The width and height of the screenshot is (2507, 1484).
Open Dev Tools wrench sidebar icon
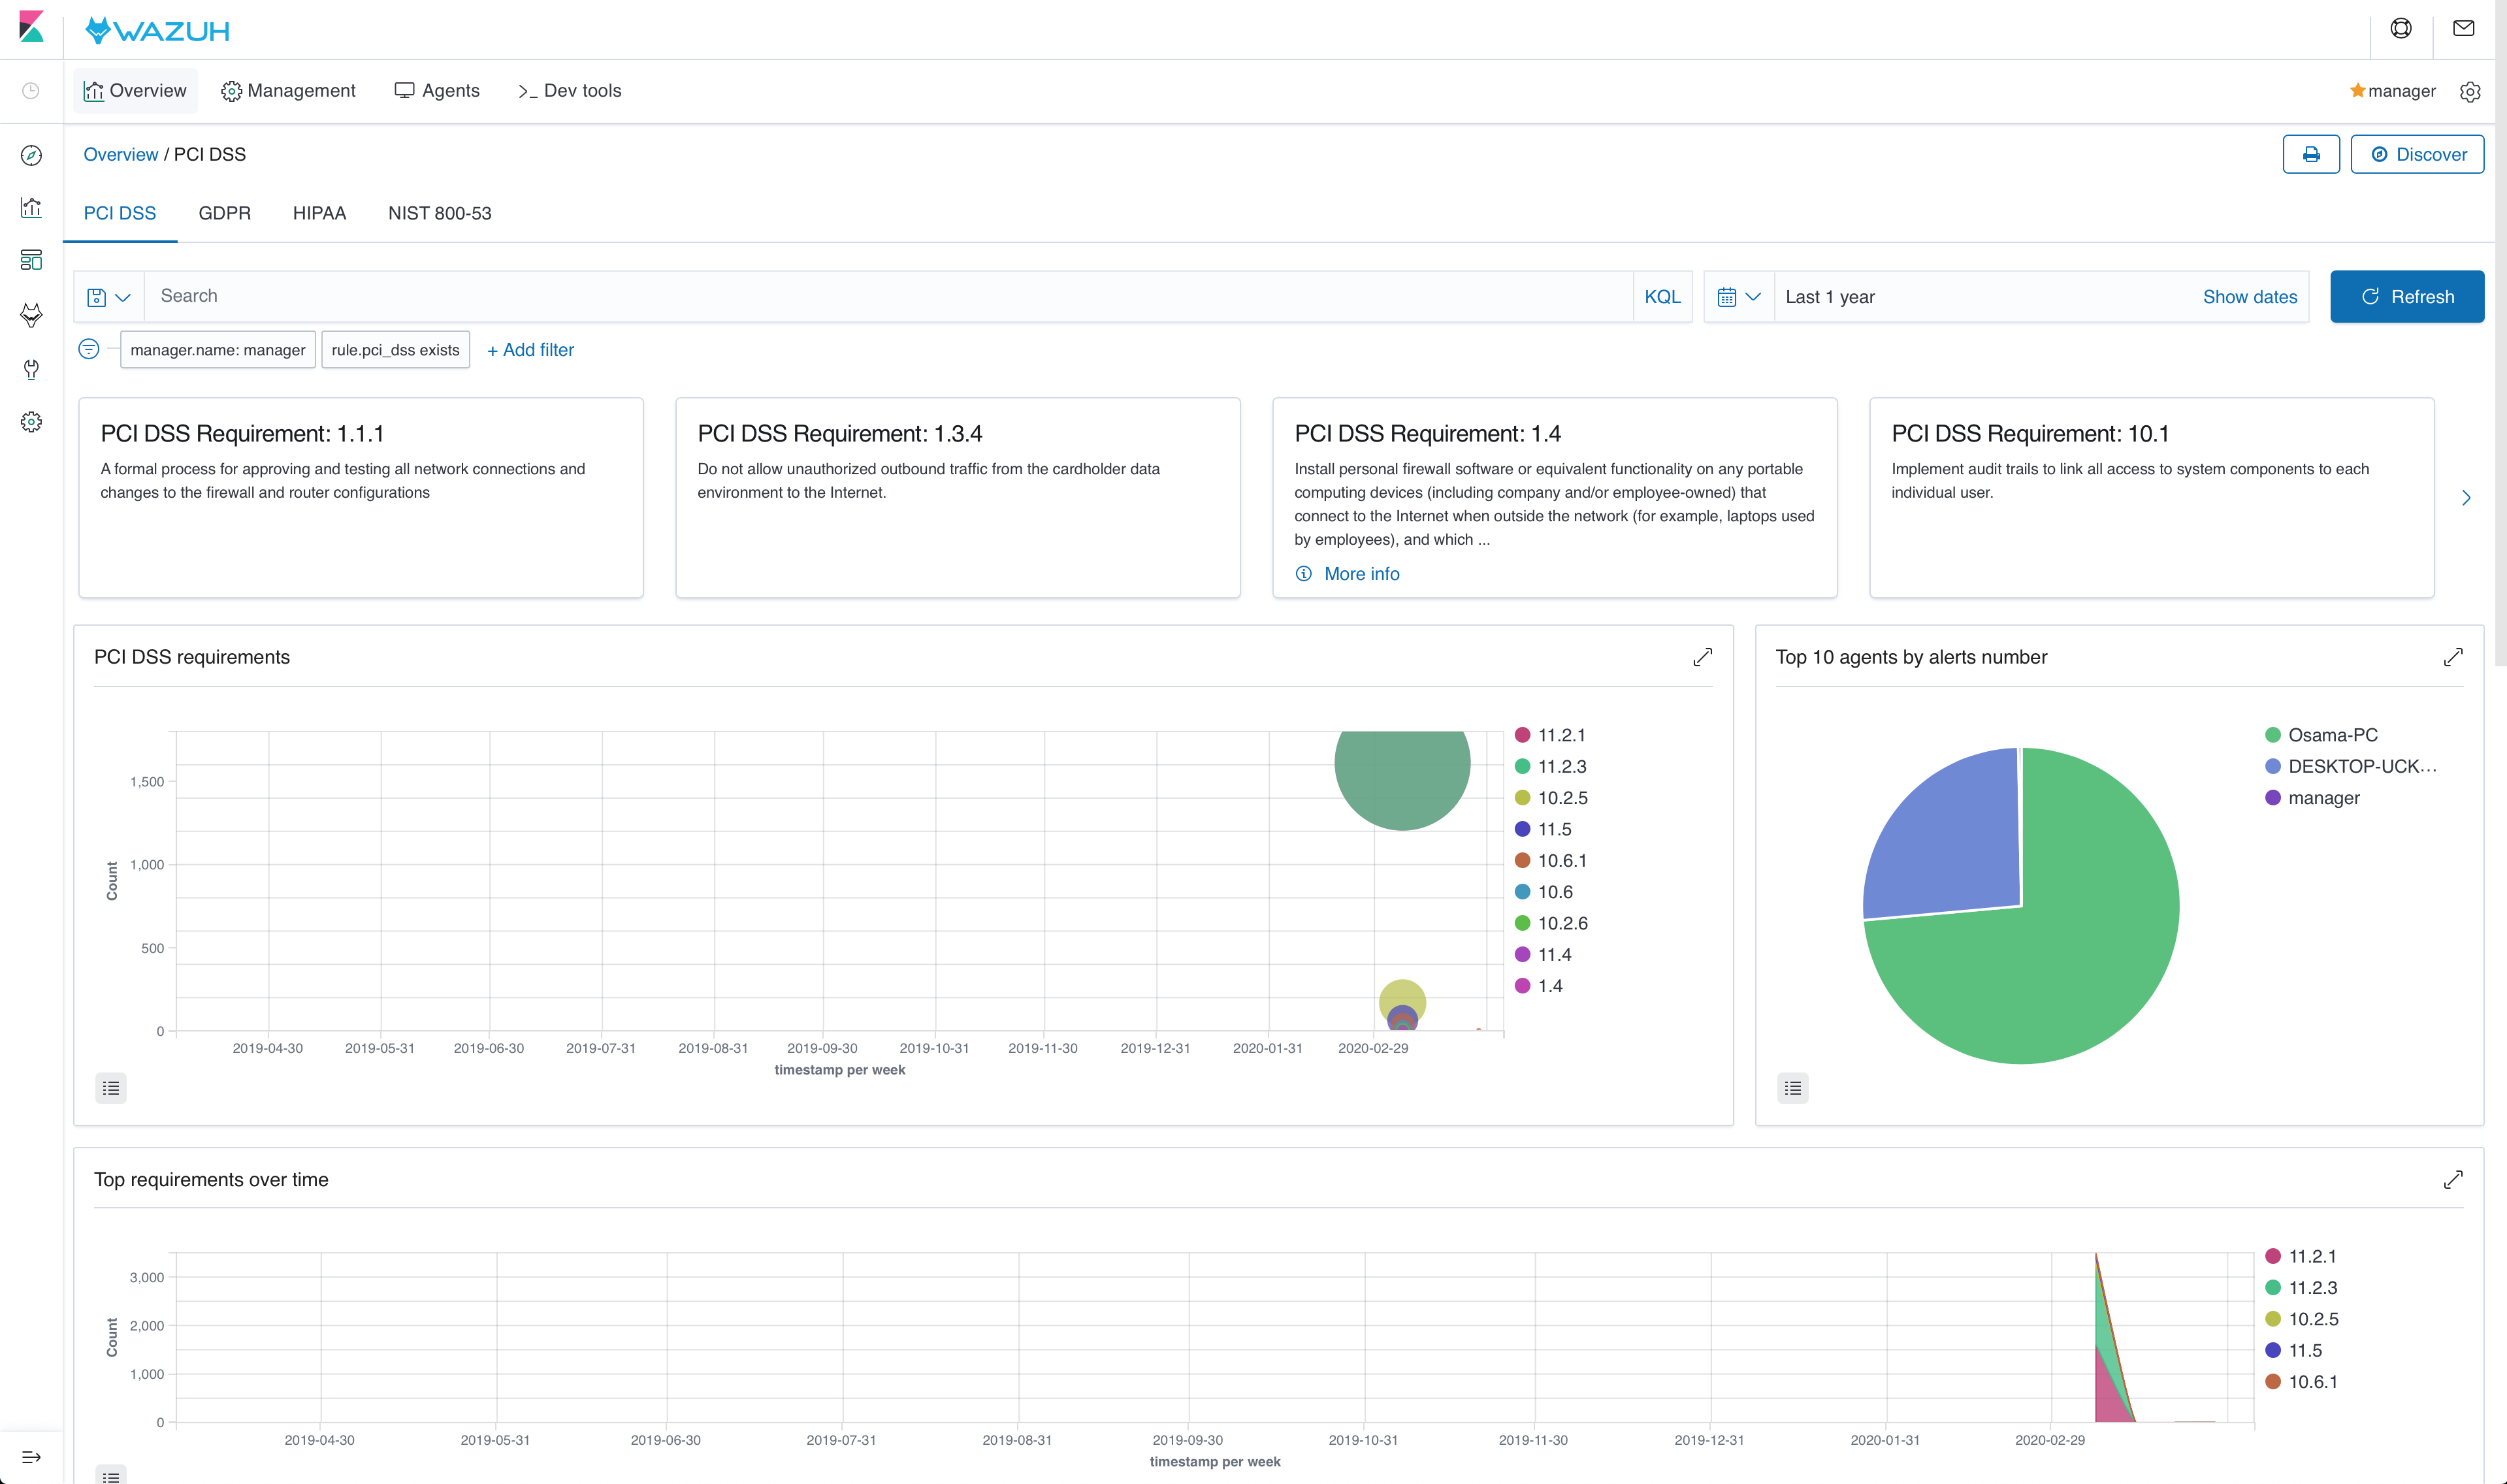pos(31,369)
